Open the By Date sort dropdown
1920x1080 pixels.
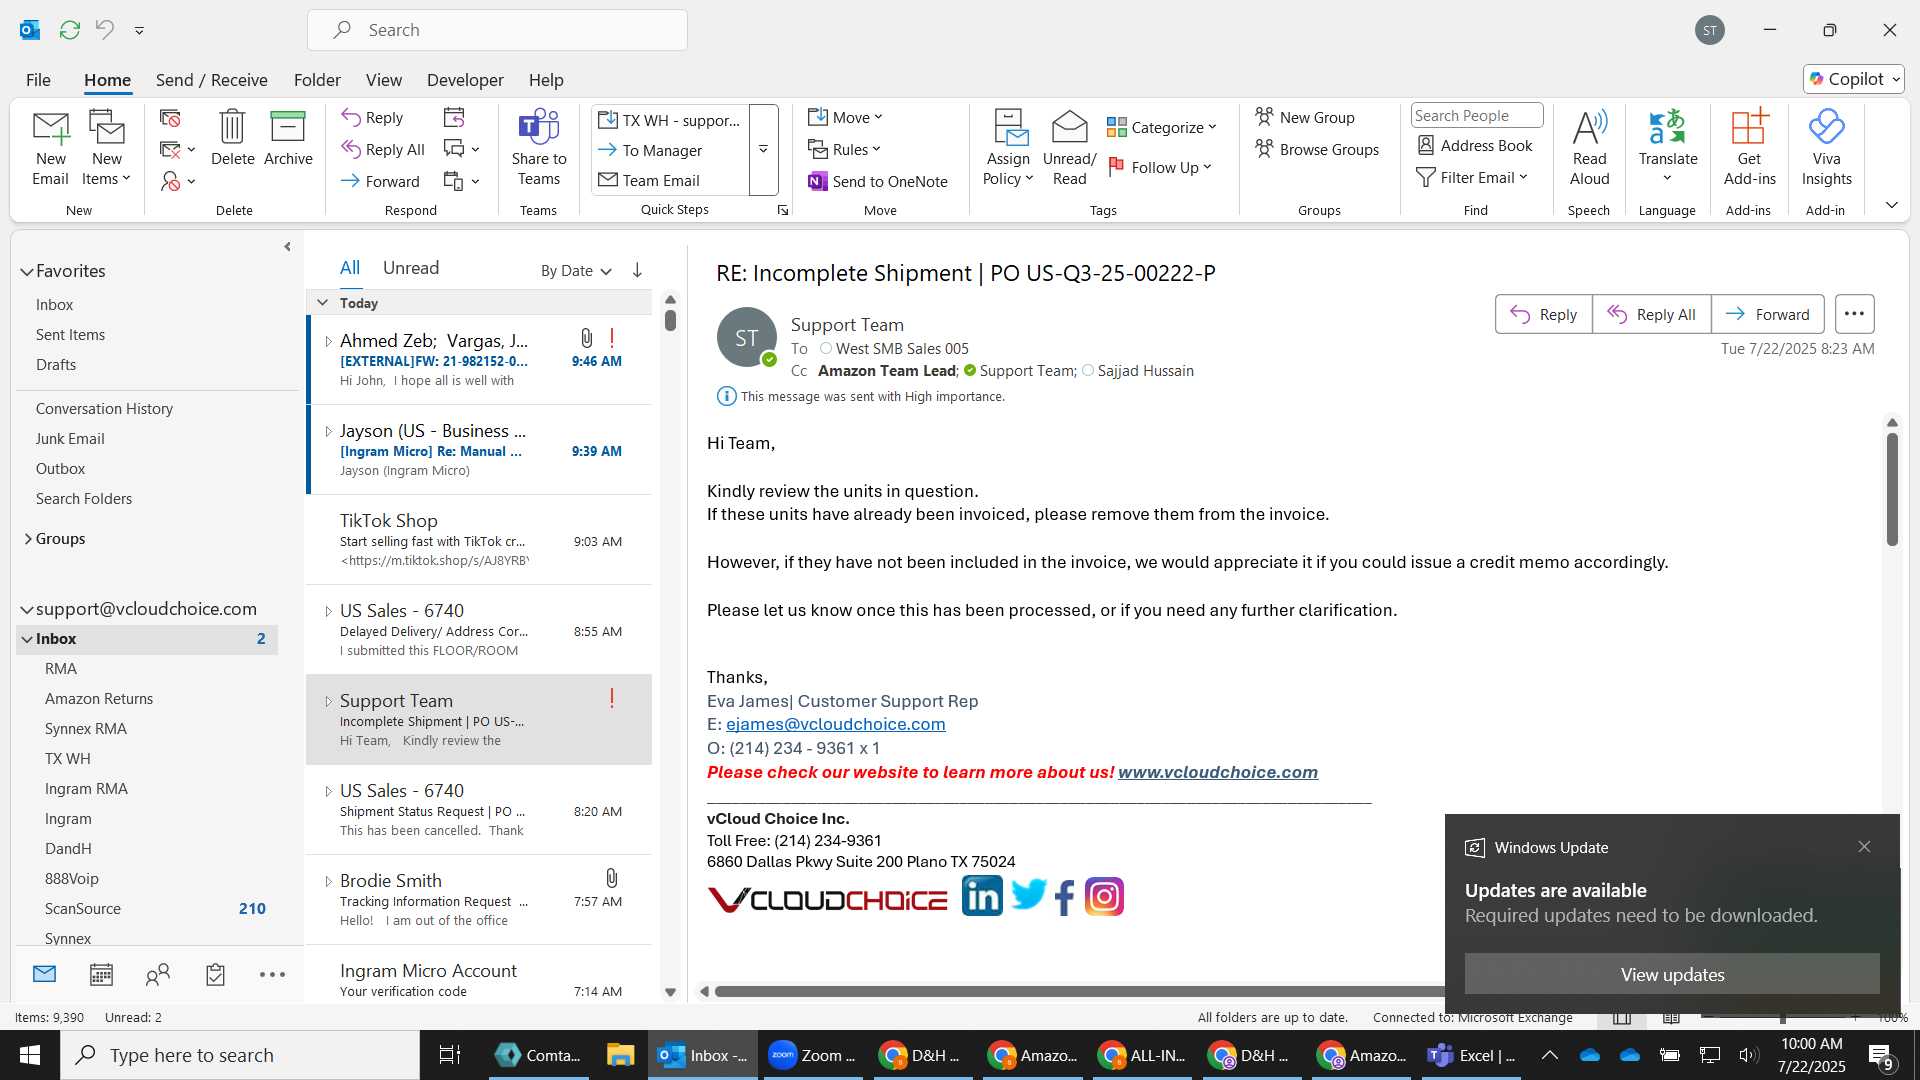(576, 270)
